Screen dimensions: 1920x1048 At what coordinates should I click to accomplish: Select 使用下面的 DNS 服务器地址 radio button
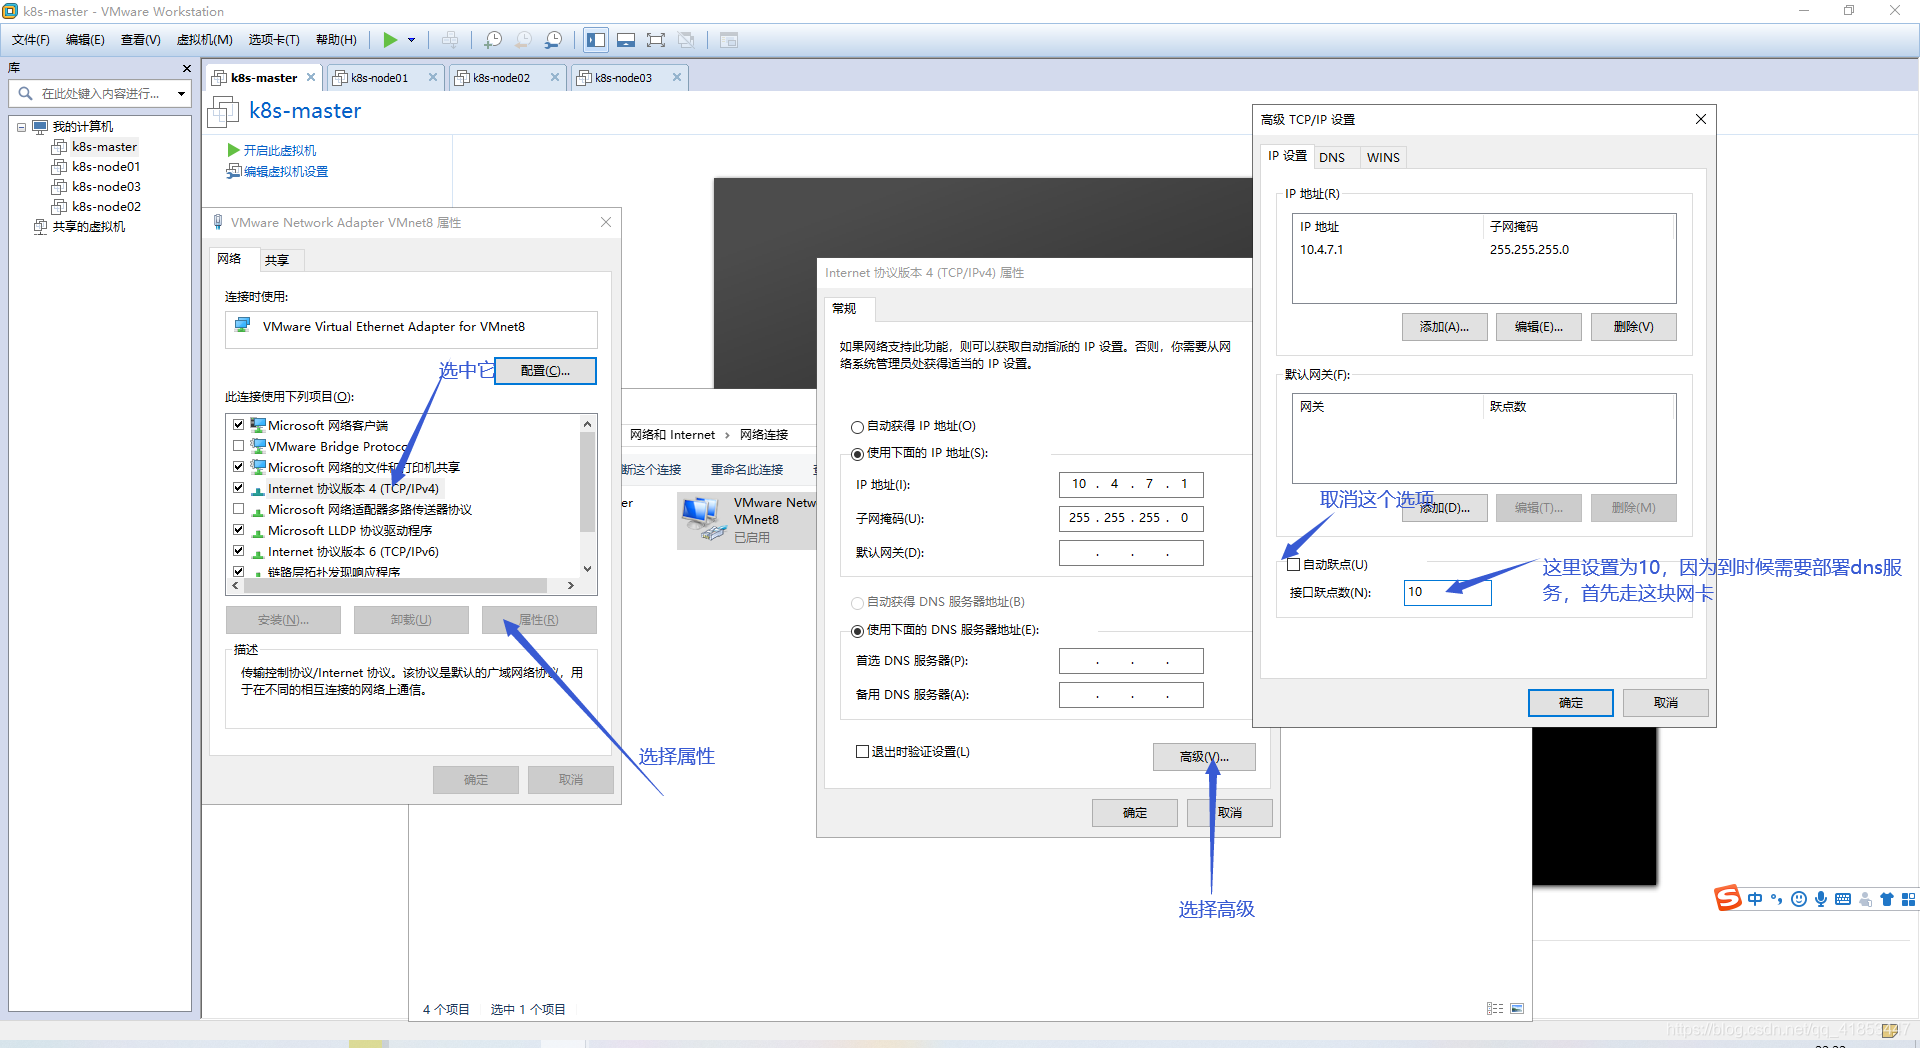(x=857, y=631)
